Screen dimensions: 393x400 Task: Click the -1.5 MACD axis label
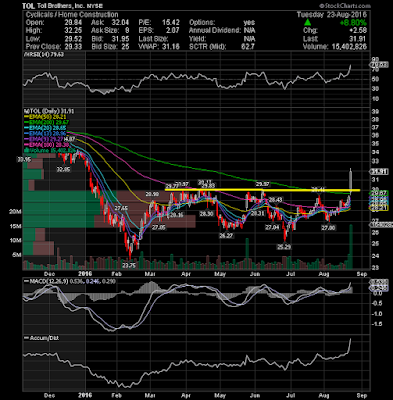tap(378, 324)
